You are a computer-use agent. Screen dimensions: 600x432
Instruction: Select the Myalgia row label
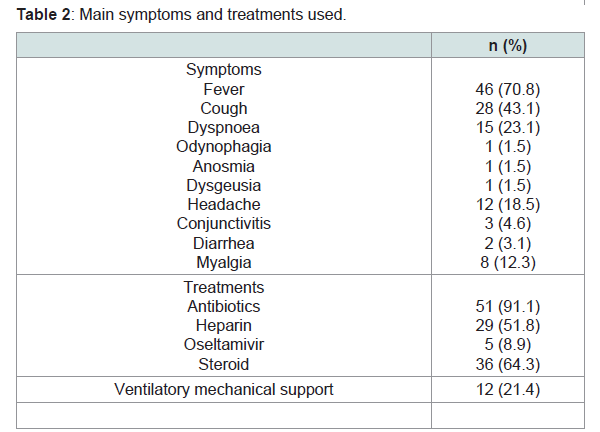(x=224, y=263)
